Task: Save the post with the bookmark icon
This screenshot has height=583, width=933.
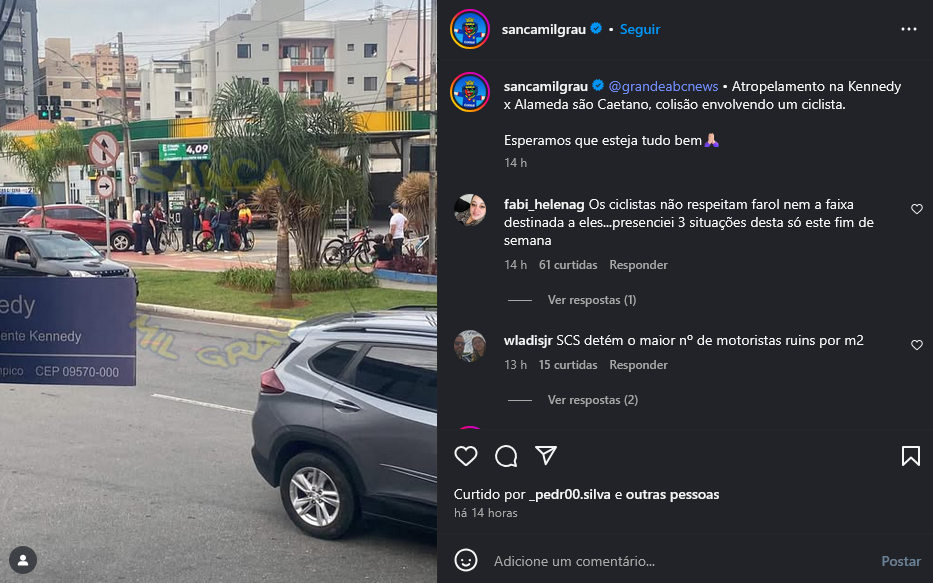Action: (x=910, y=456)
